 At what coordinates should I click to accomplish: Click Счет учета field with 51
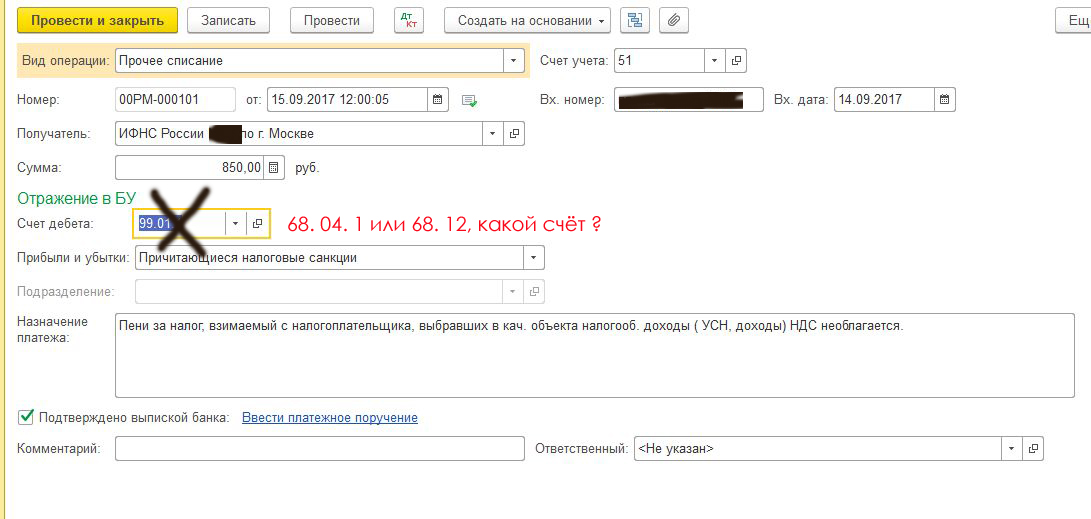pos(660,61)
